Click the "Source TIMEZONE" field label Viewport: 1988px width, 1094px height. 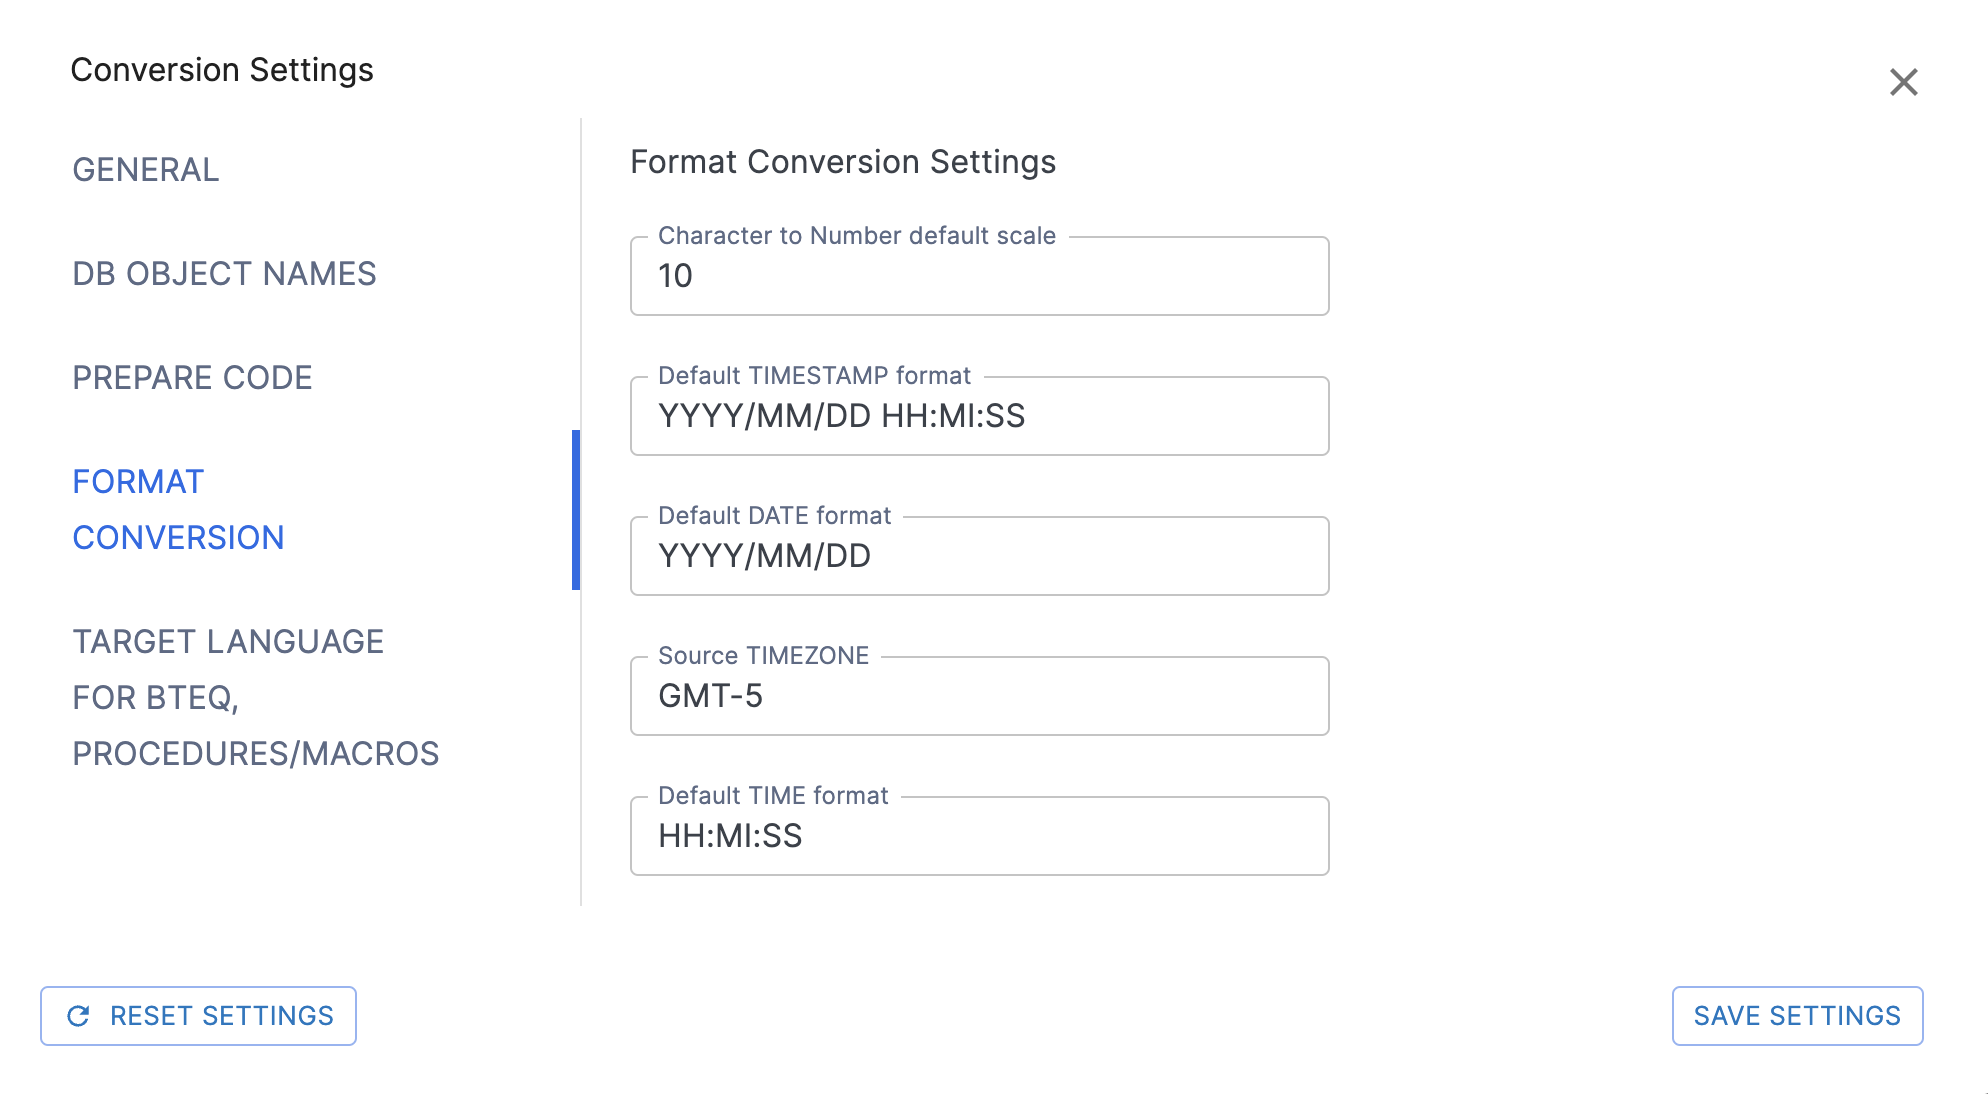[763, 656]
